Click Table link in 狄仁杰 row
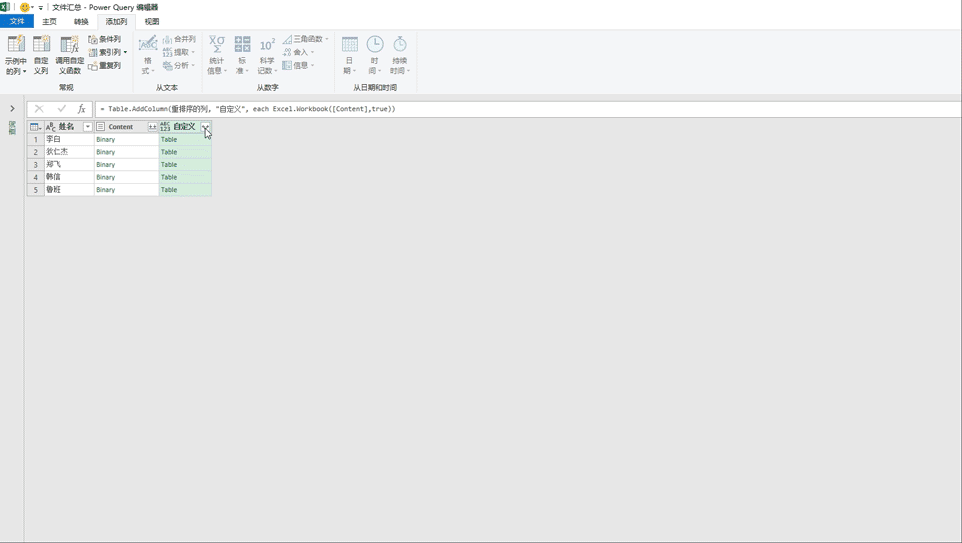 pyautogui.click(x=169, y=152)
